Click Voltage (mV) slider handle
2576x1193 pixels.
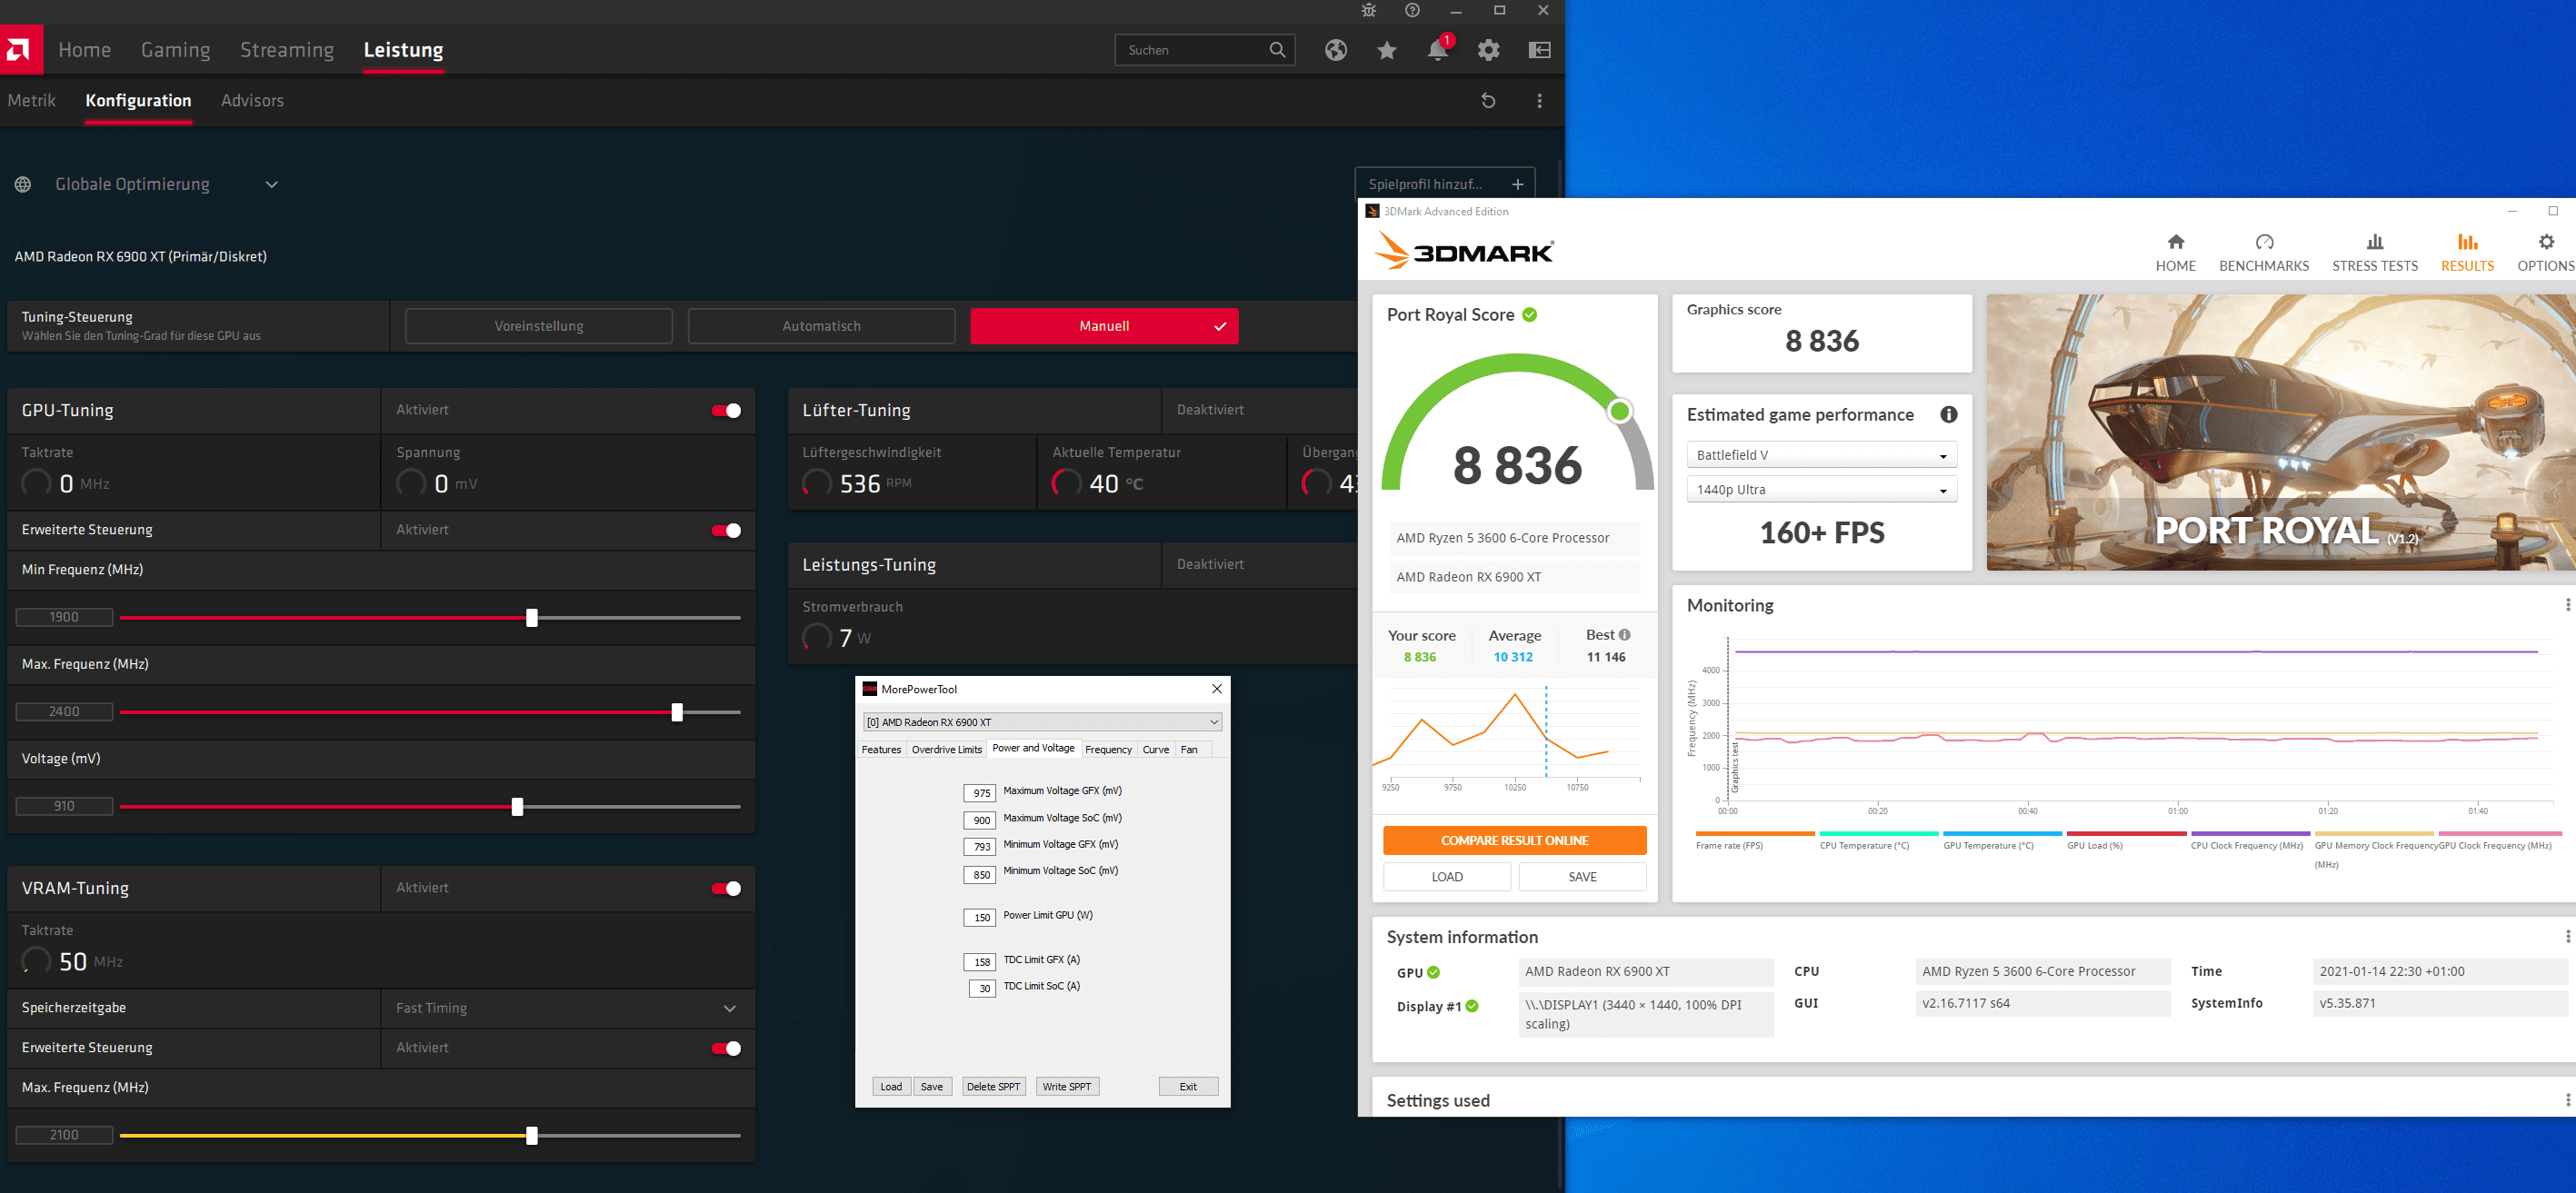click(517, 807)
